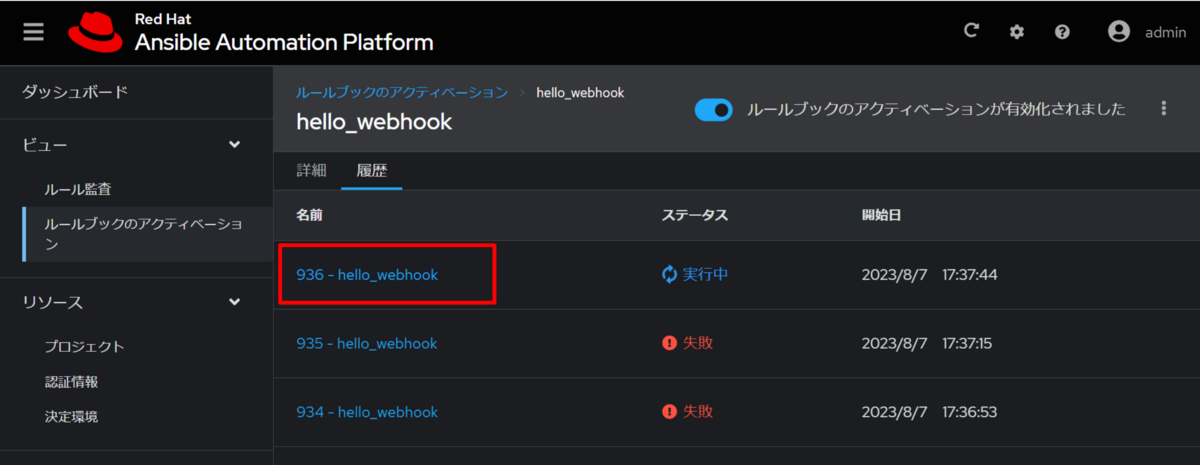Screen dimensions: 1200x465
Task: Click the ルールブックのアクティベーション breadcrumb link
Action: (x=402, y=92)
